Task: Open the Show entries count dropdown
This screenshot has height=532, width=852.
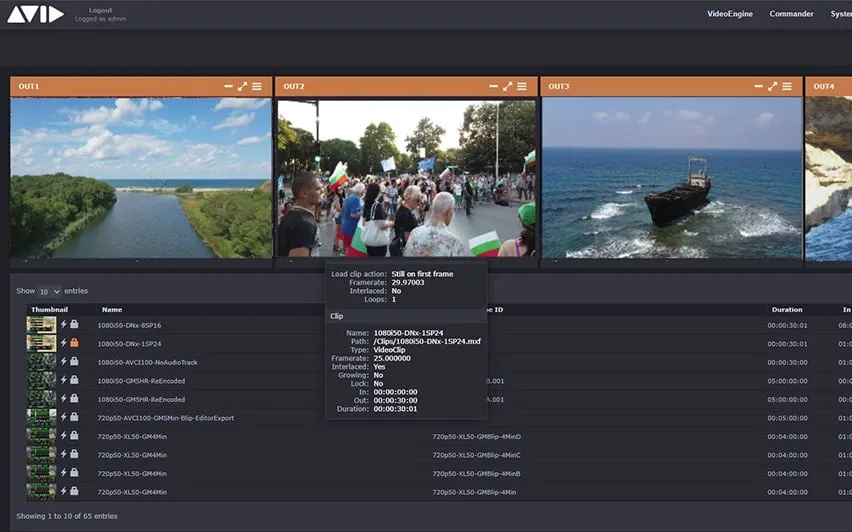Action: pos(50,291)
